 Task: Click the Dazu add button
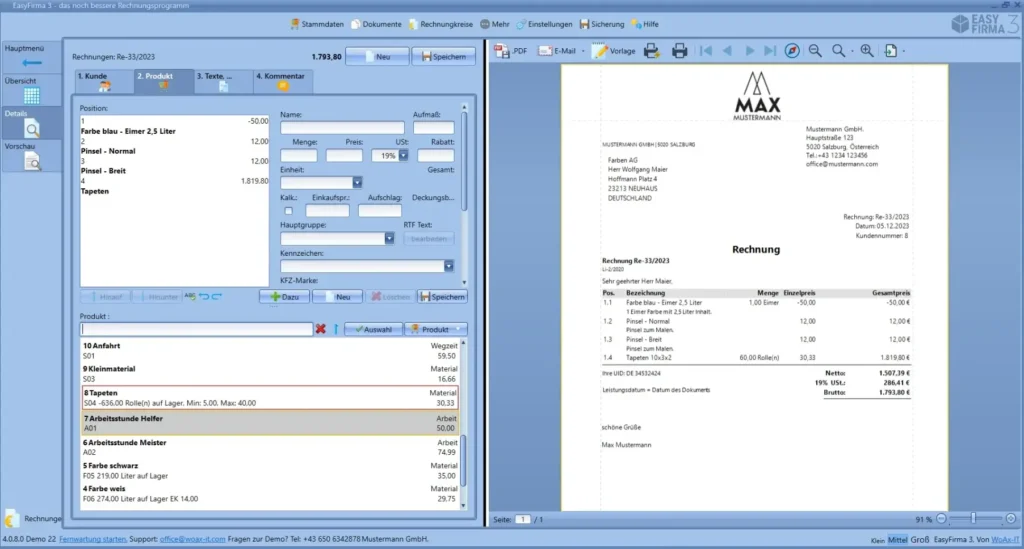pyautogui.click(x=284, y=297)
